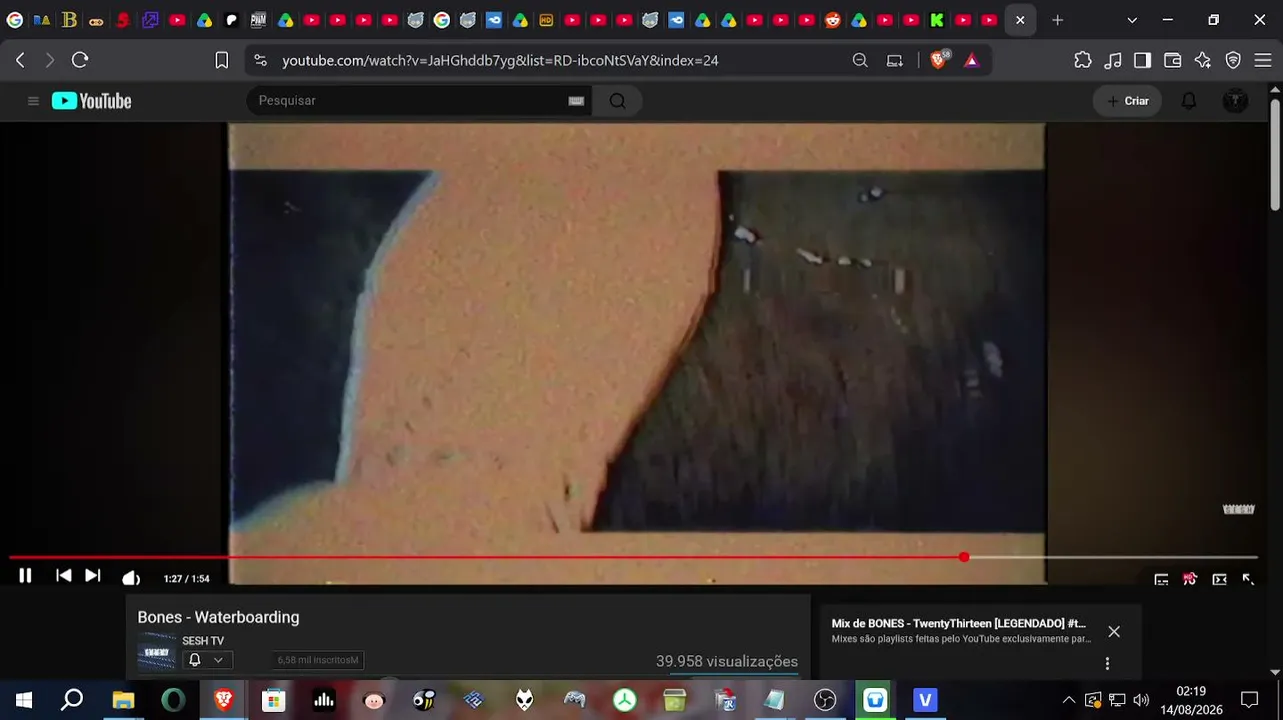
Task: Mute the video volume
Action: coord(130,577)
